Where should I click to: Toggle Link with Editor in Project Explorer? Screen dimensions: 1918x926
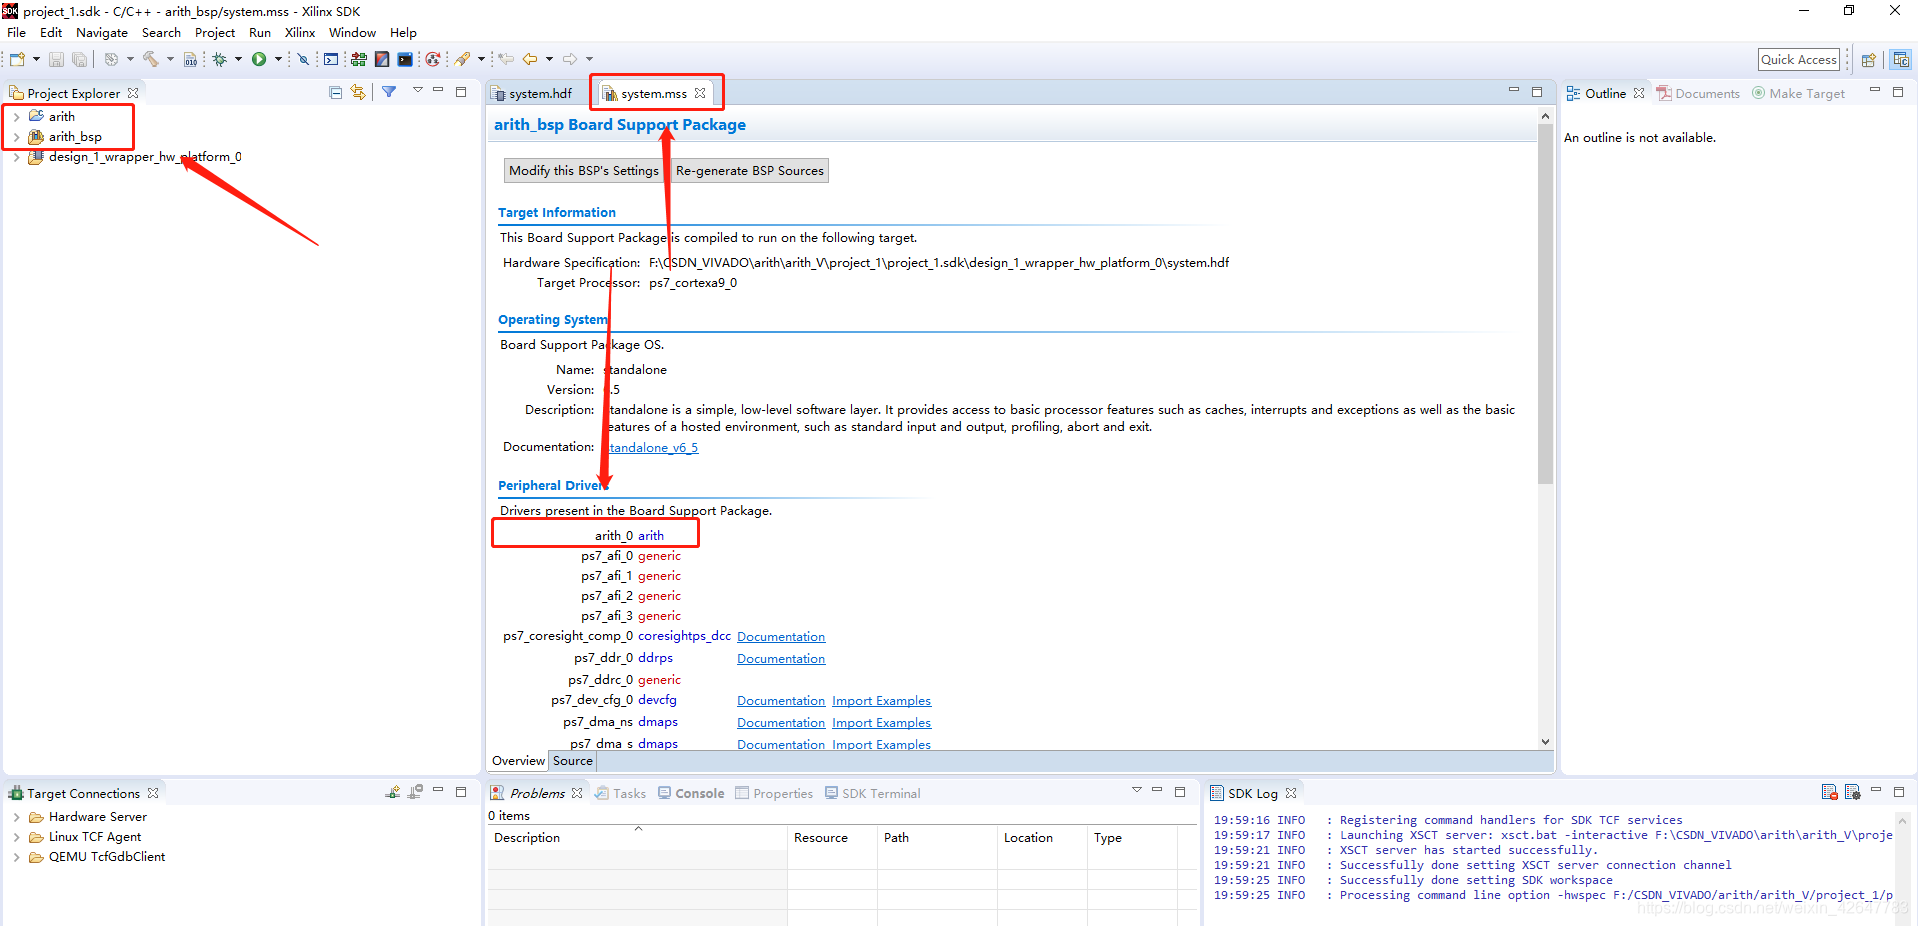coord(358,92)
